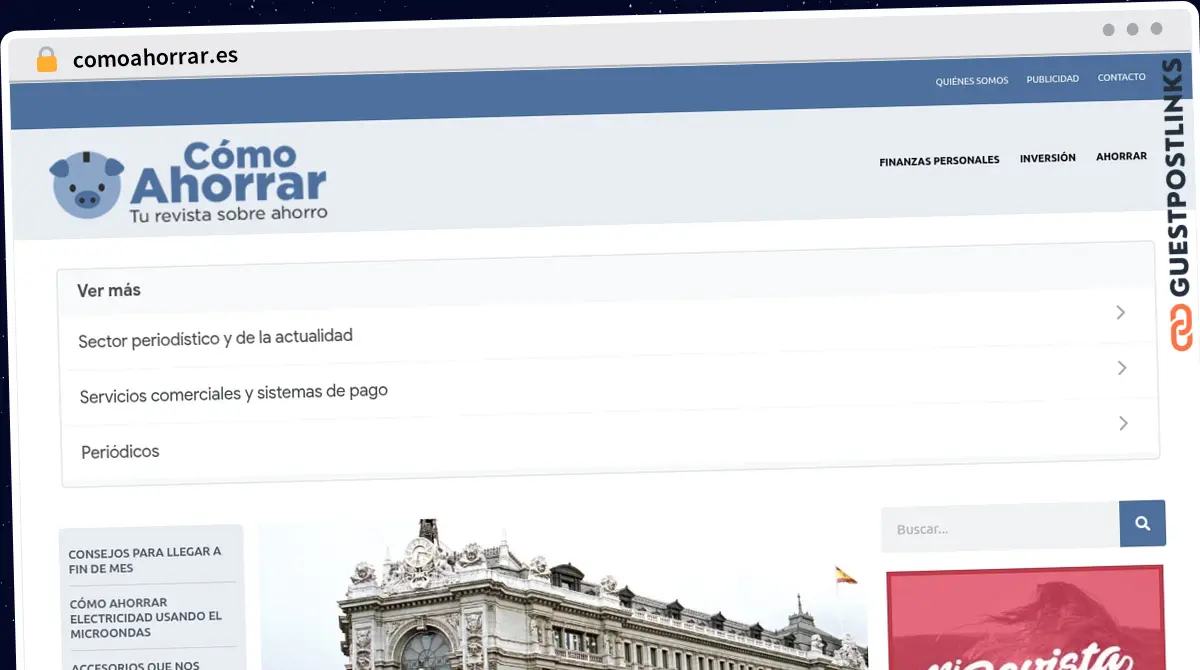Open Consejos para llegar a fin de mes
1200x670 pixels.
point(145,560)
